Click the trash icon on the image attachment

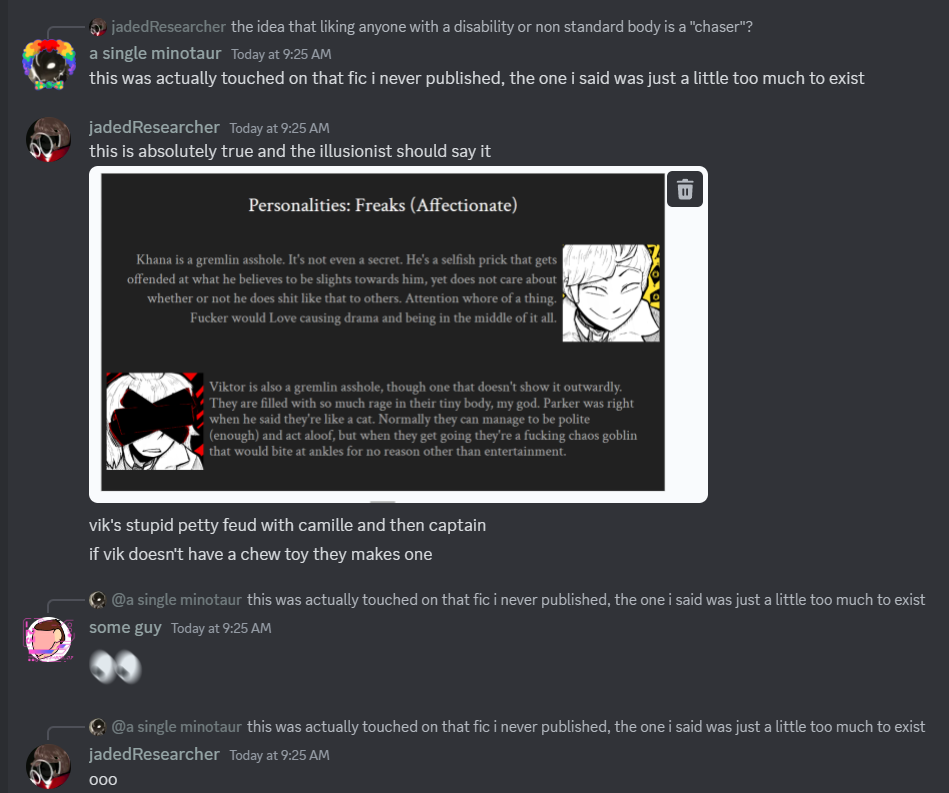(x=685, y=189)
